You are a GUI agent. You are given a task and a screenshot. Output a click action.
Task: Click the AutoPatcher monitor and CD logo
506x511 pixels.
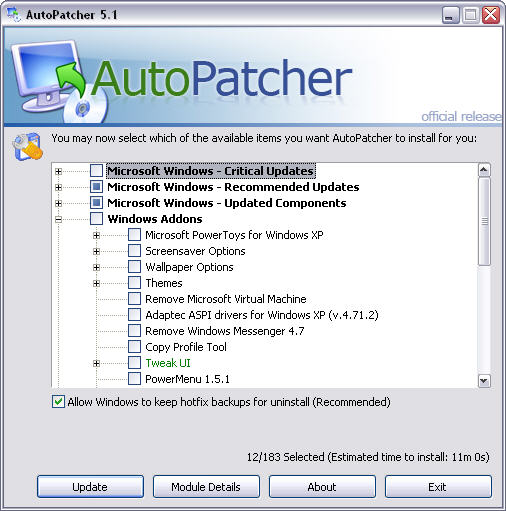59,81
